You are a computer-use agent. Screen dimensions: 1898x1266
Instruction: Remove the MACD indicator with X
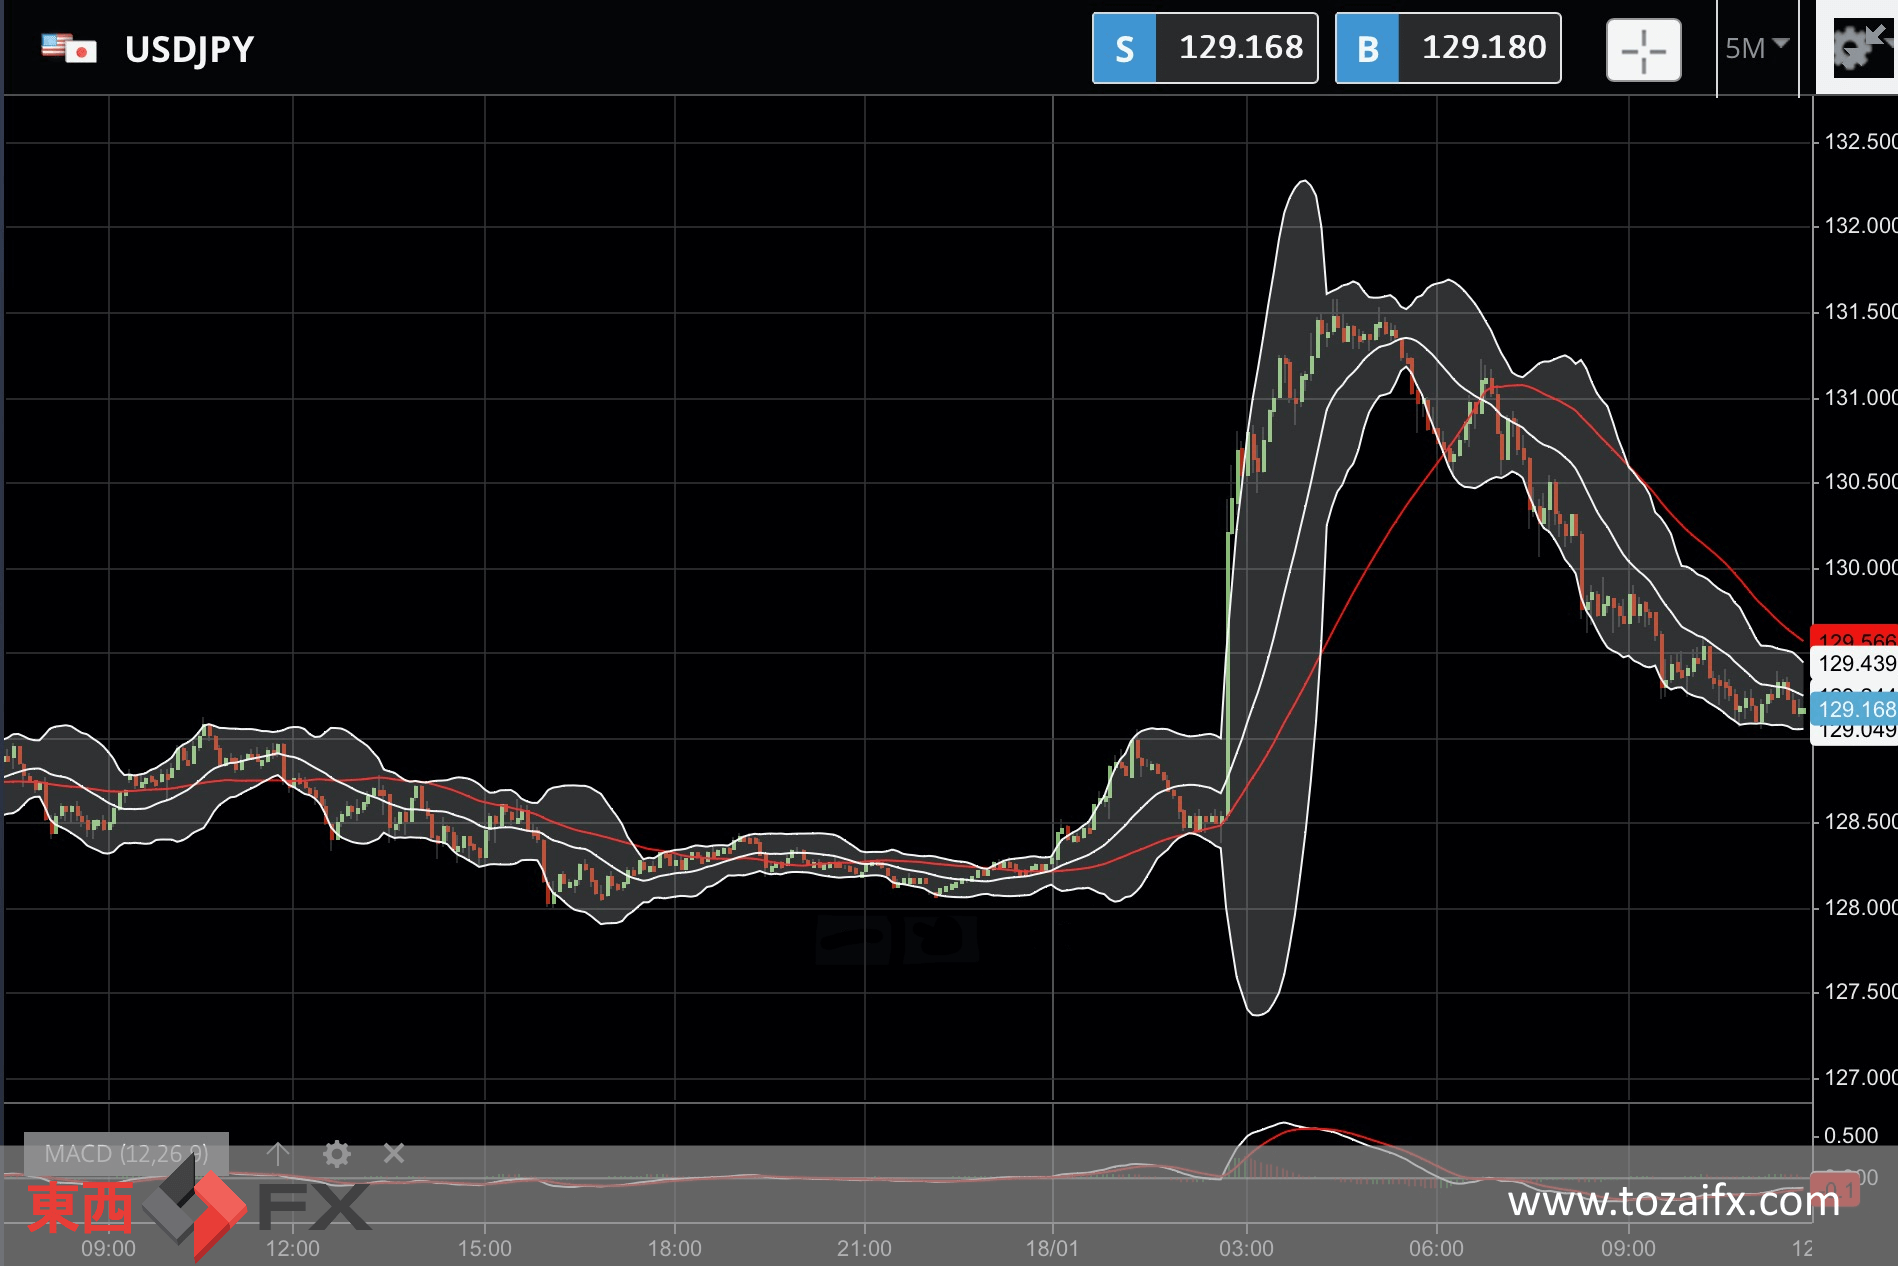coord(394,1154)
